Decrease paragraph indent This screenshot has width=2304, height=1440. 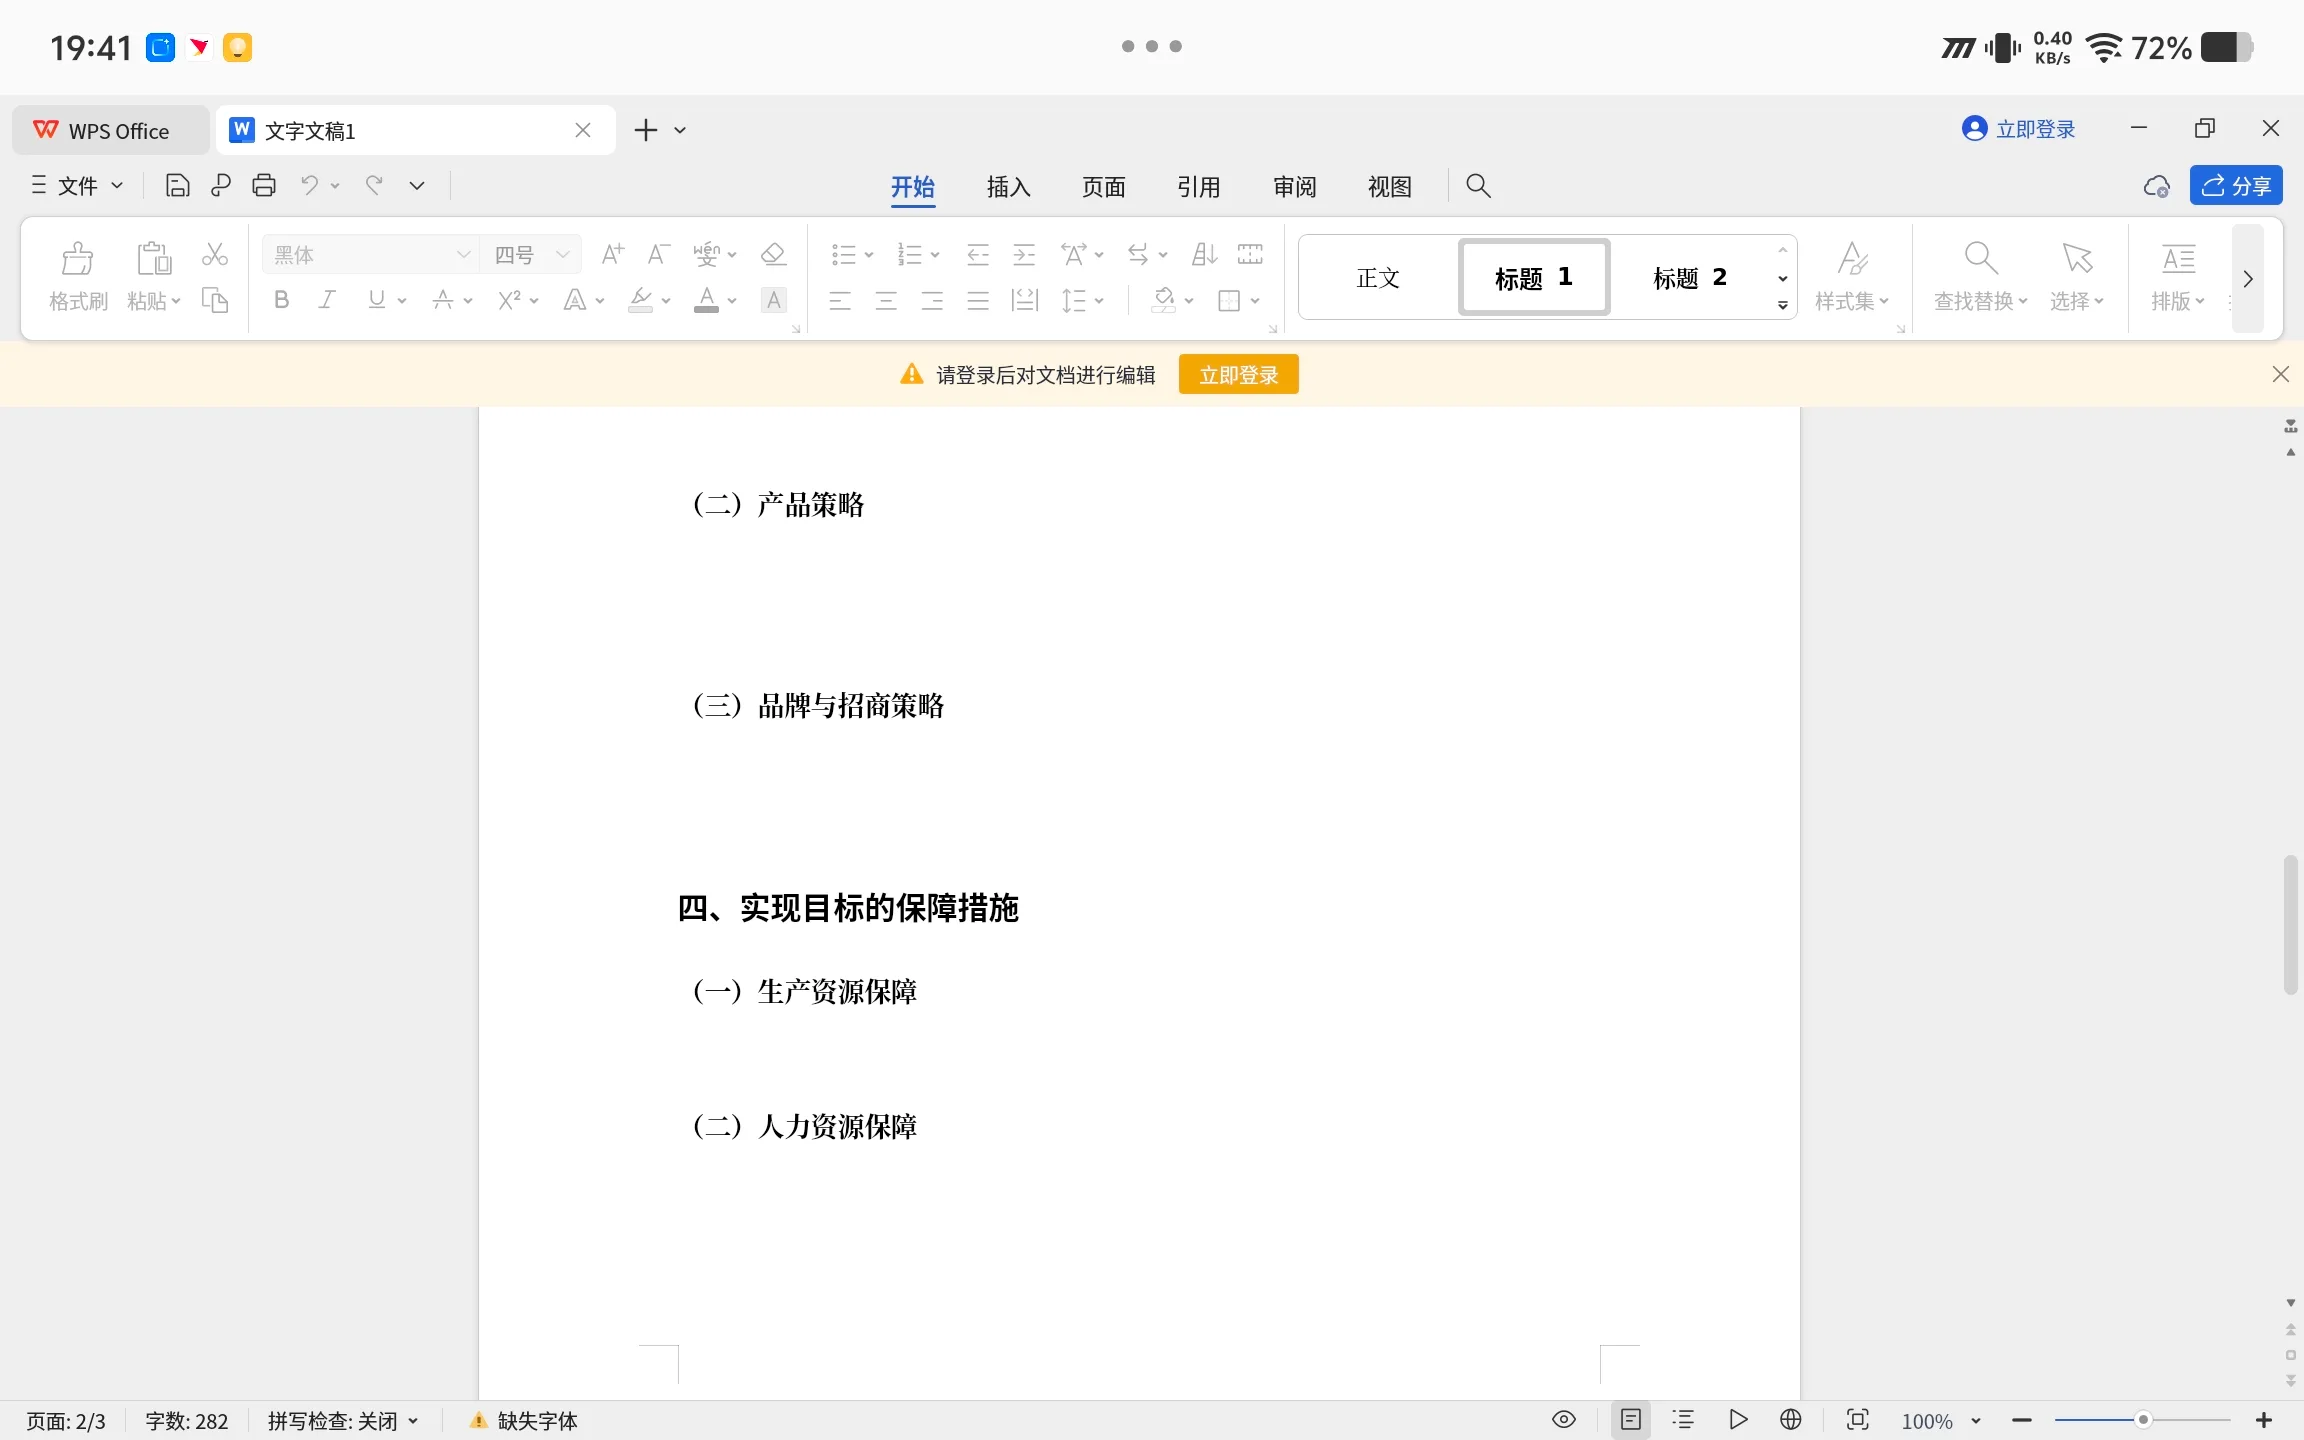pos(978,254)
